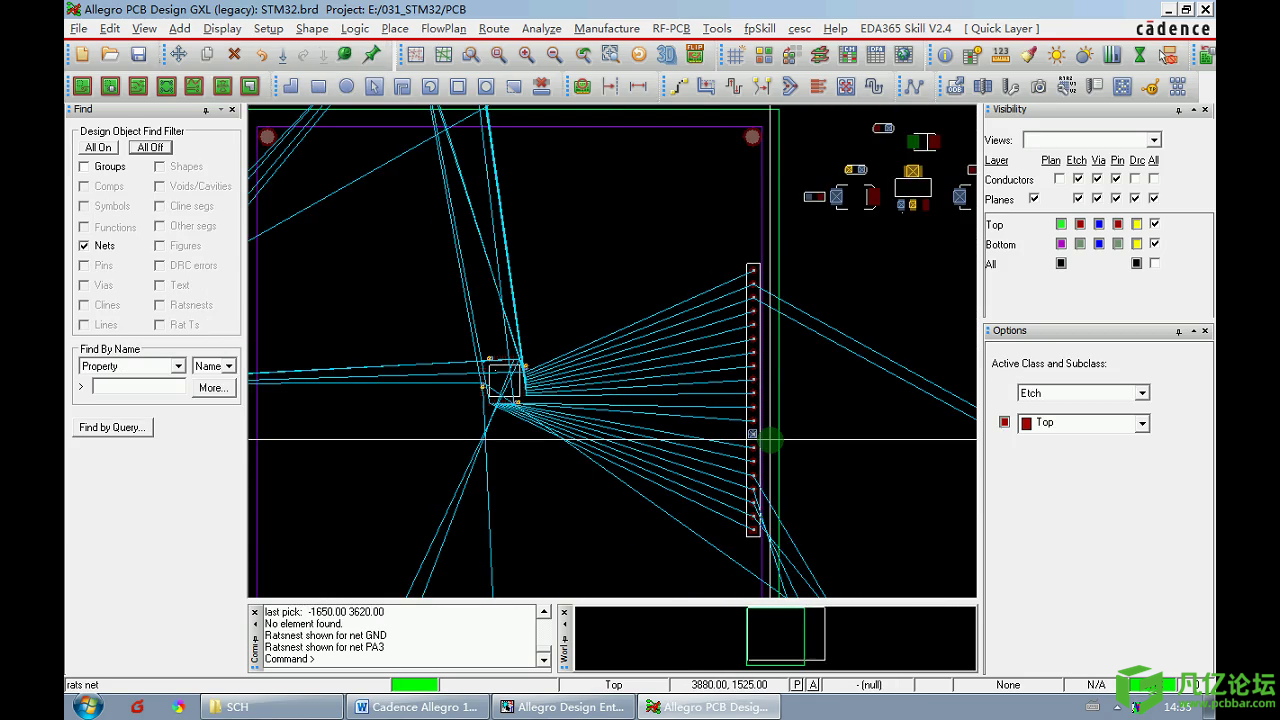Click the Flip board icon
Image resolution: width=1280 pixels, height=720 pixels.
pos(694,55)
